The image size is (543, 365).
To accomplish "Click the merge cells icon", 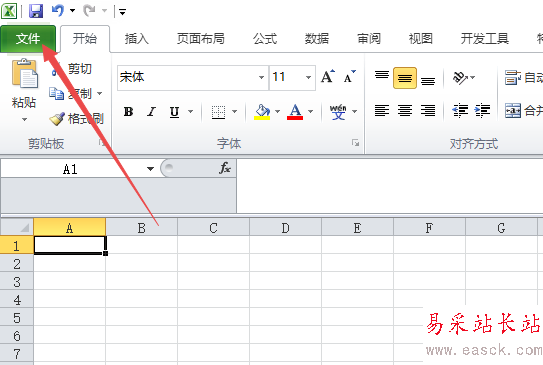I will click(513, 111).
